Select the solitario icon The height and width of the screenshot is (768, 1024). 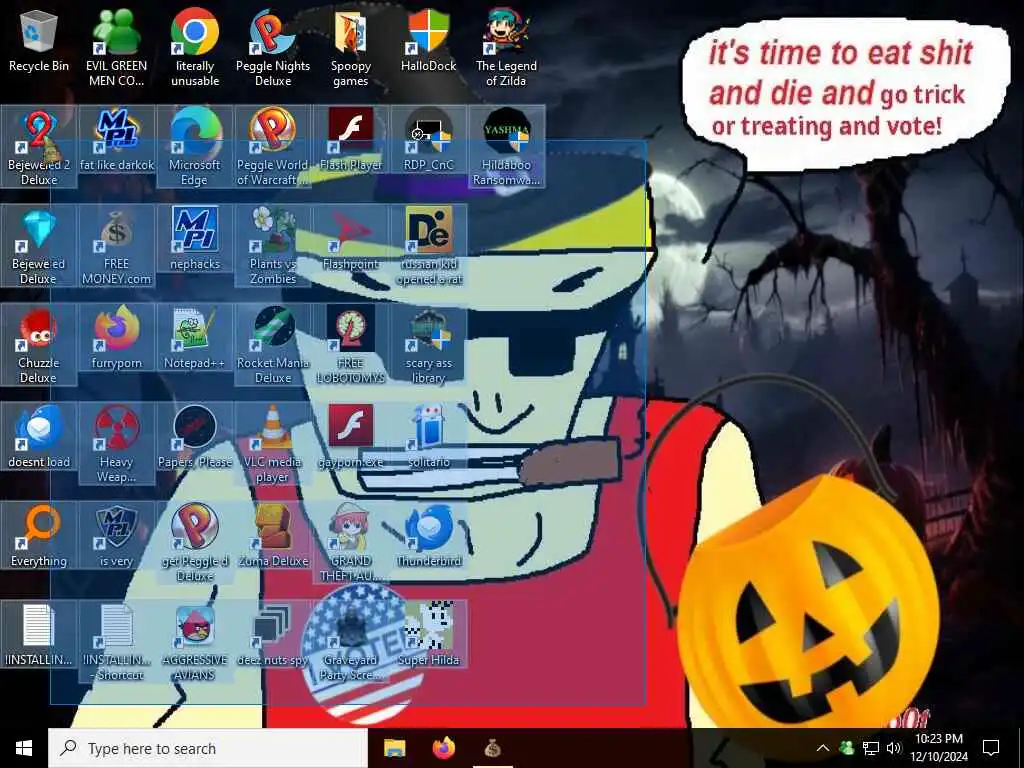[x=428, y=438]
